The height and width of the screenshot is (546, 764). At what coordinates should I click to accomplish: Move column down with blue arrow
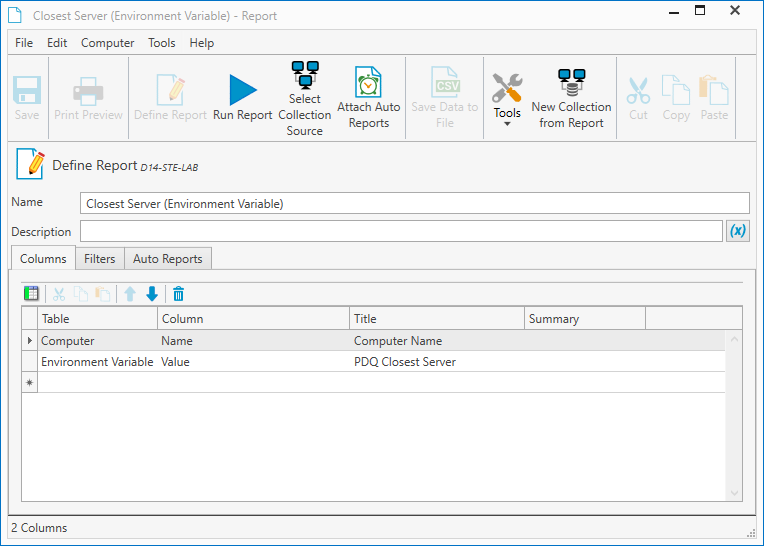tap(152, 294)
